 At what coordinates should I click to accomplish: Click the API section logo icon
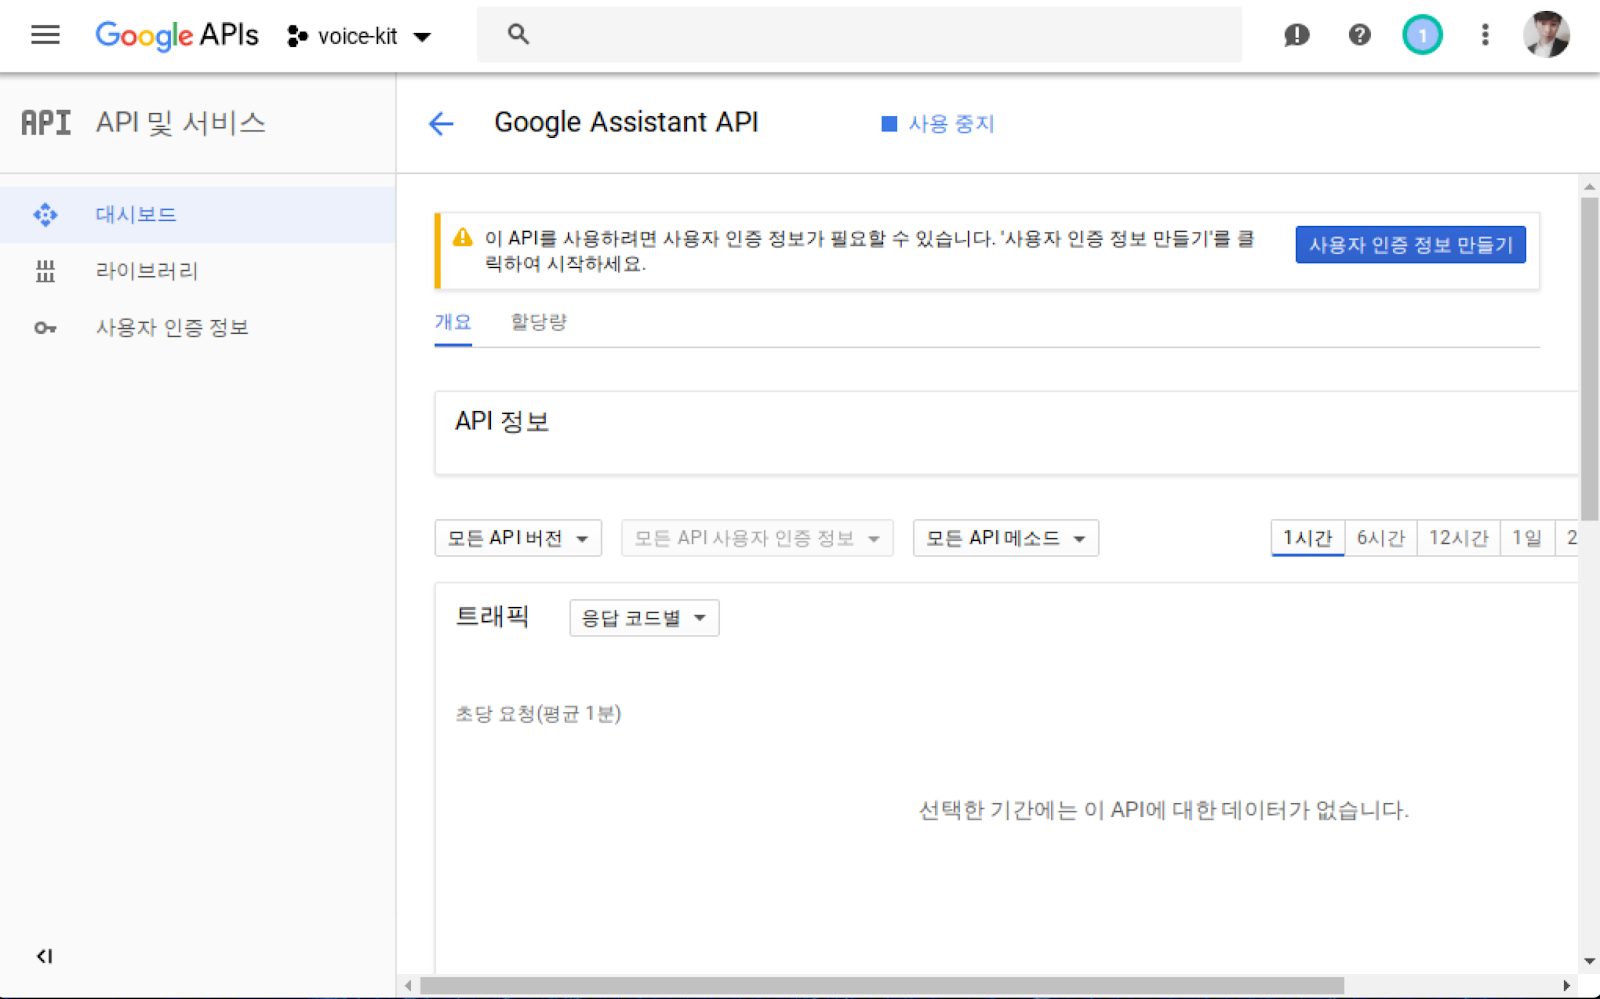pyautogui.click(x=46, y=123)
